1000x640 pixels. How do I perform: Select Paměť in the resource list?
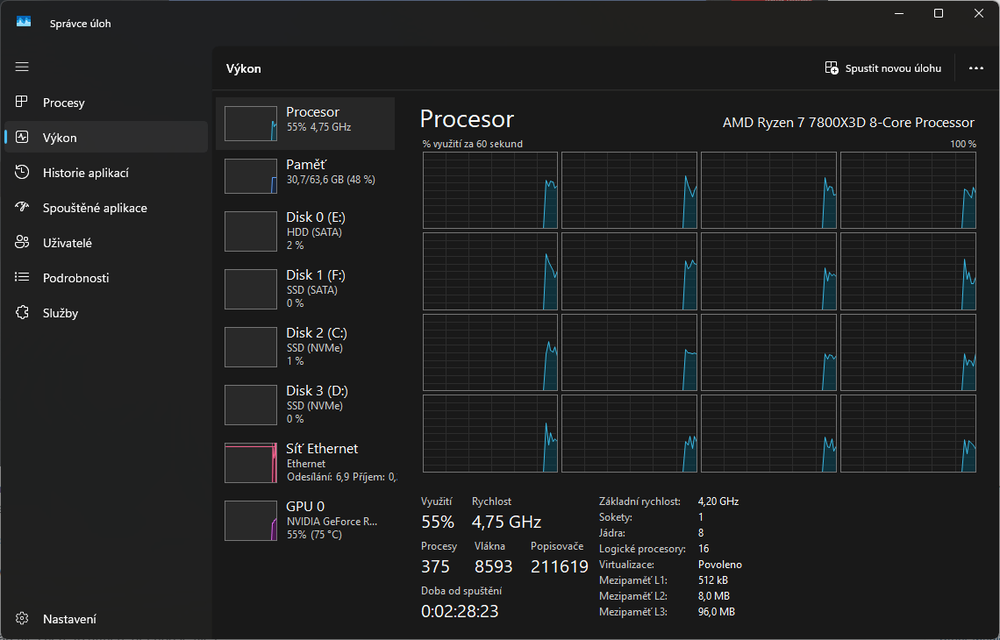[x=305, y=172]
